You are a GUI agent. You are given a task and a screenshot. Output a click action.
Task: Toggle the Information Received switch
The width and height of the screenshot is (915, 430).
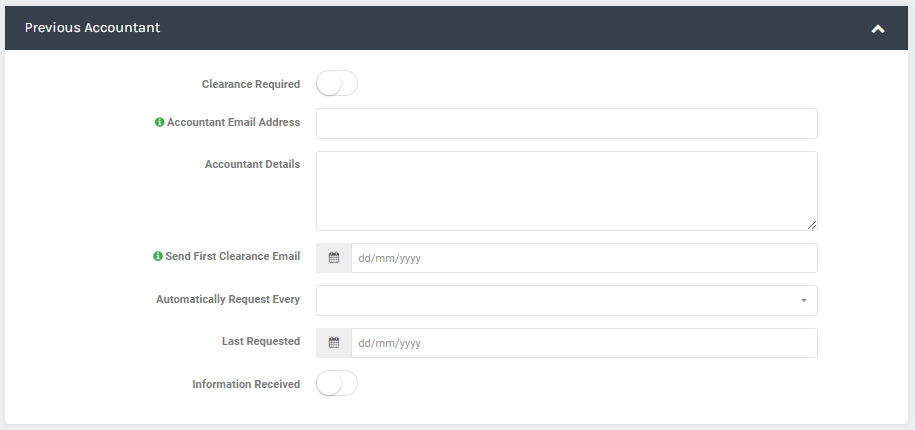(x=337, y=383)
